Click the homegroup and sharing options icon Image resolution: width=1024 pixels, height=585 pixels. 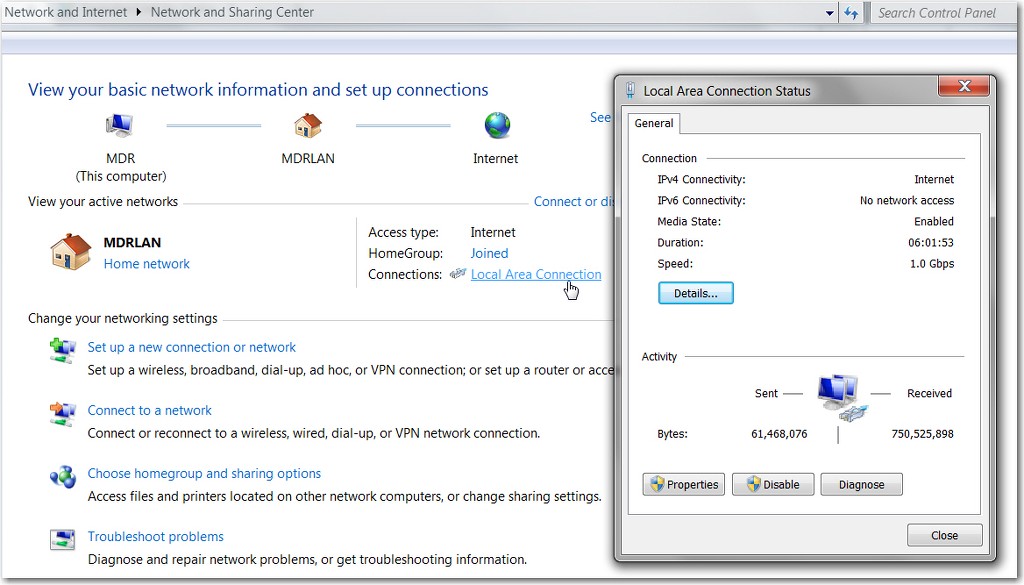(63, 477)
